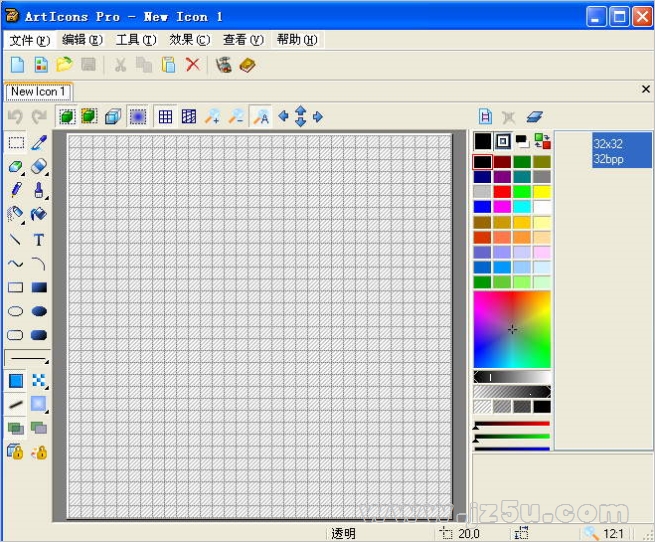Screen dimensions: 655x542
Task: Open an existing file folder icon
Action: pyautogui.click(x=64, y=65)
